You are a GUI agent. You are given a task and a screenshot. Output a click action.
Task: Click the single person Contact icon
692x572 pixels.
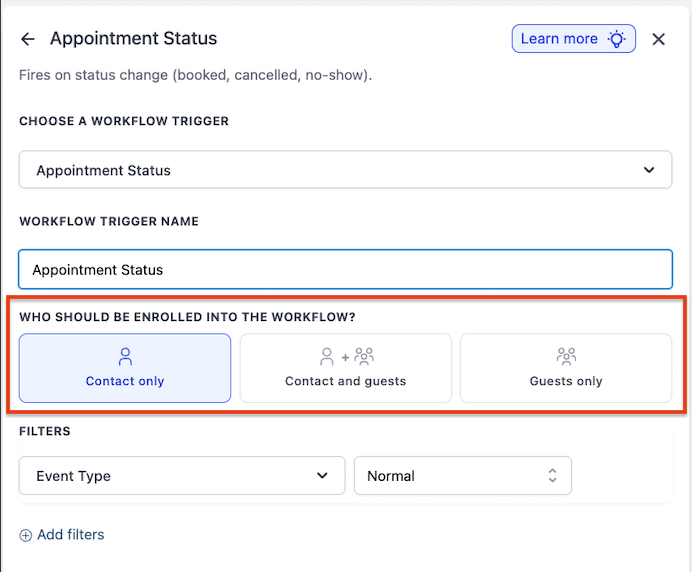[125, 356]
